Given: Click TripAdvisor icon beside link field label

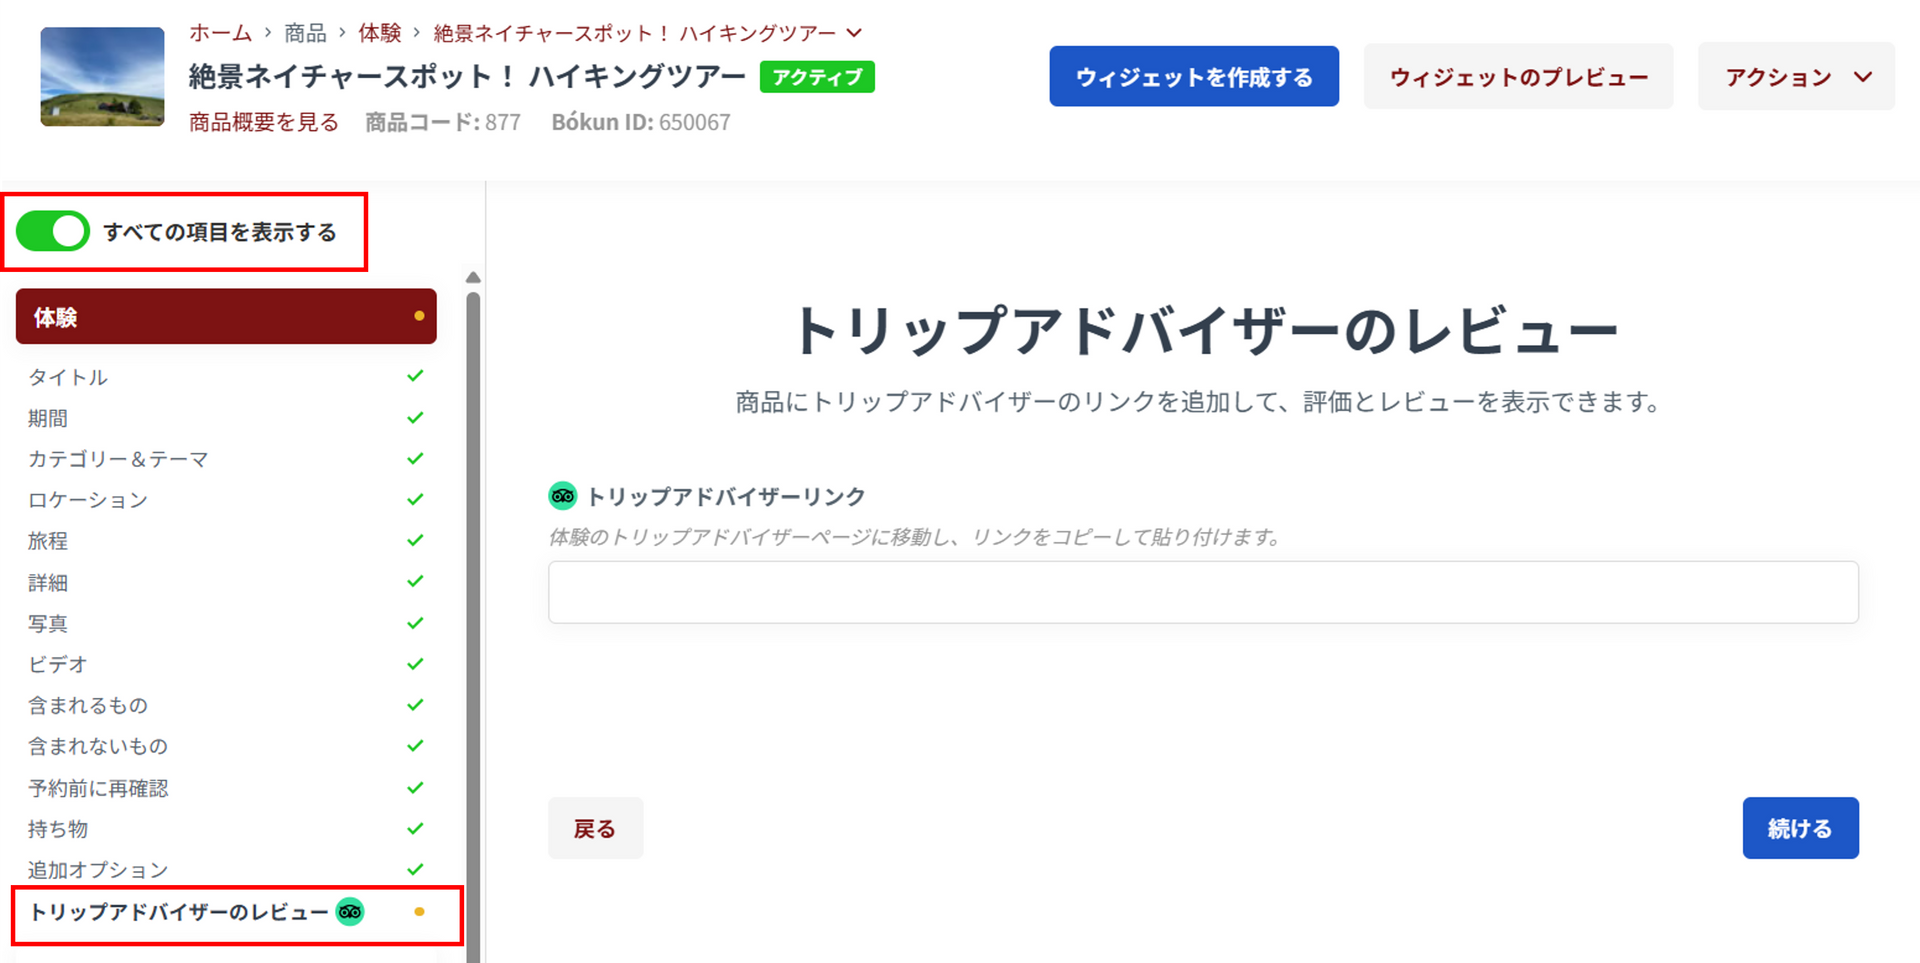Looking at the screenshot, I should 563,496.
